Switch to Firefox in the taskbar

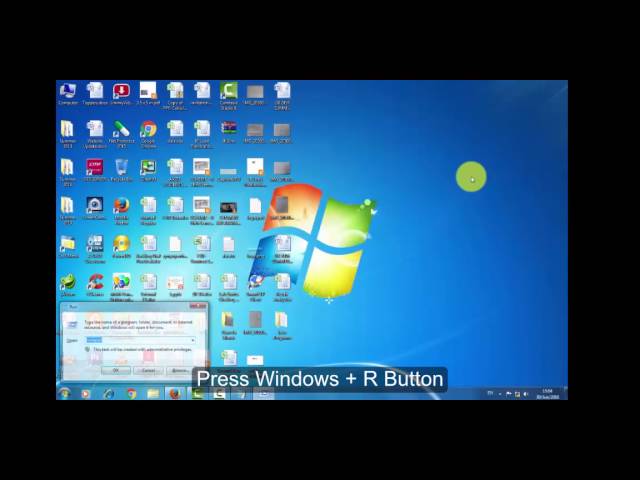coord(175,394)
